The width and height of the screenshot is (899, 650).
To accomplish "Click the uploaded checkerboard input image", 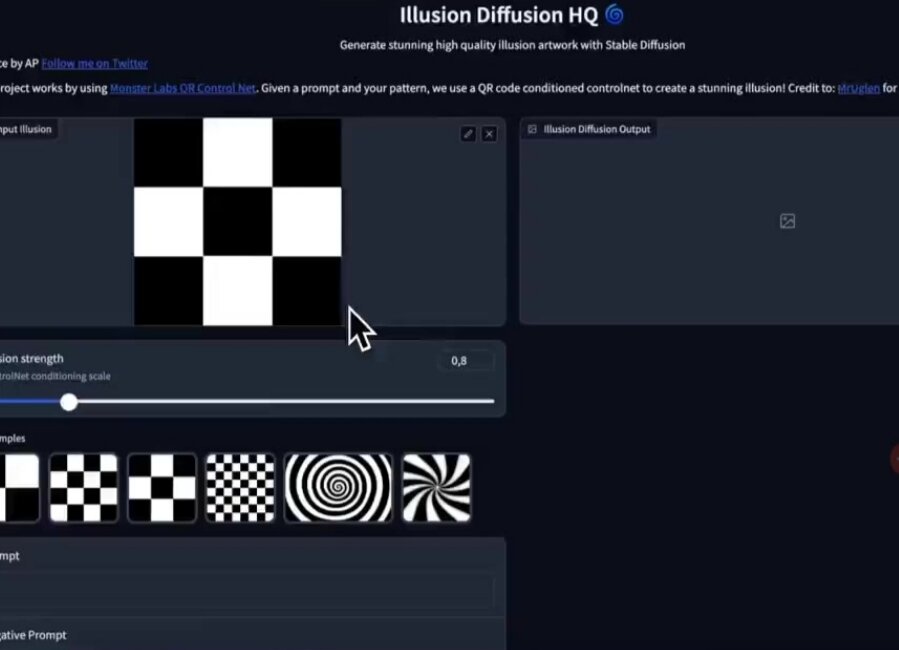I will click(237, 222).
